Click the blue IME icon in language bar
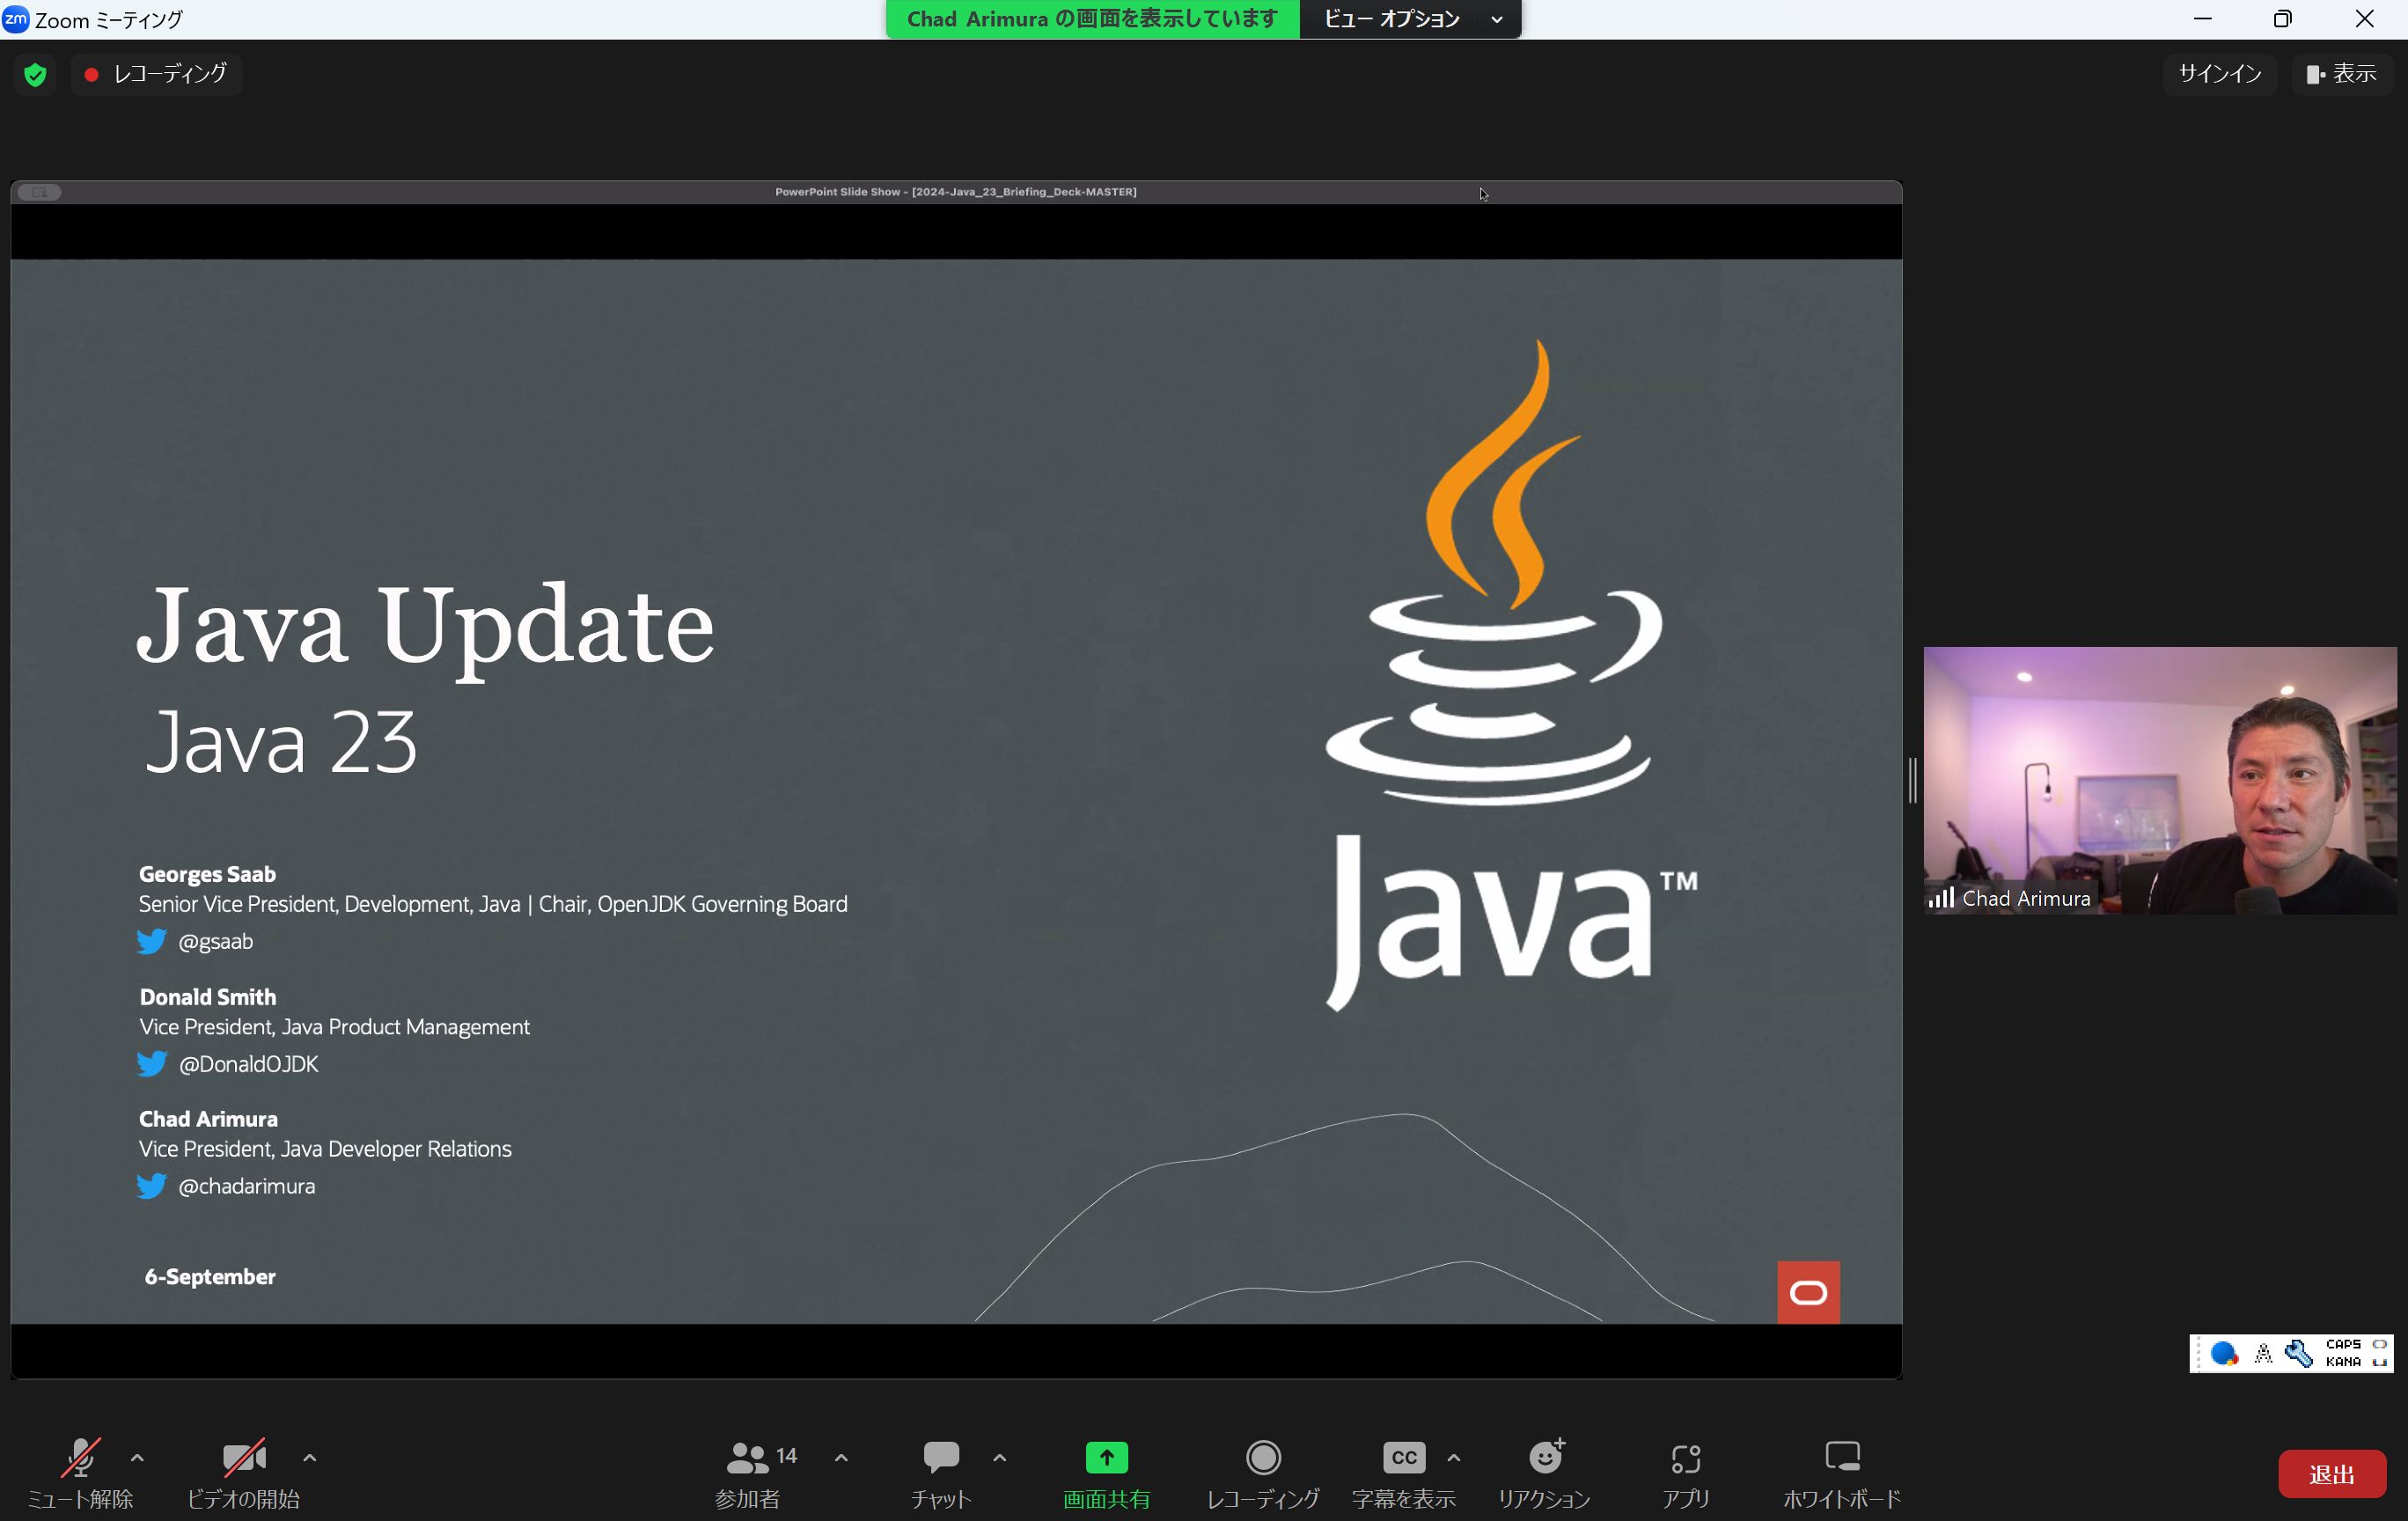This screenshot has width=2408, height=1521. pyautogui.click(x=2223, y=1354)
